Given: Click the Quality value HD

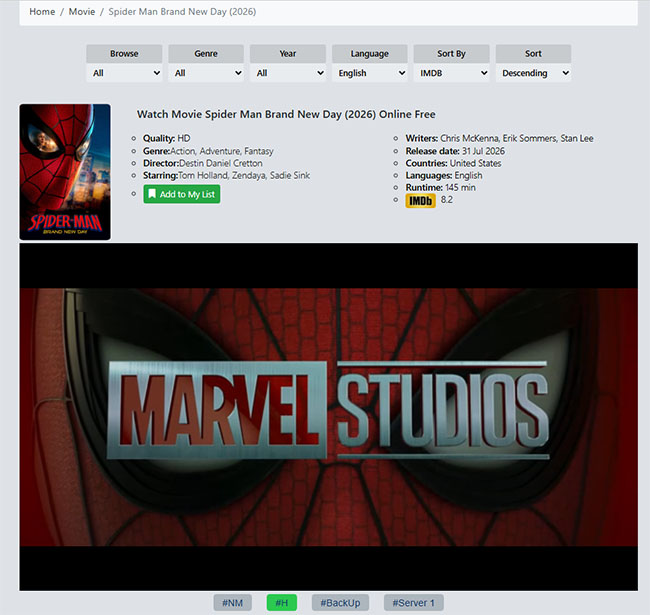Looking at the screenshot, I should tap(184, 138).
